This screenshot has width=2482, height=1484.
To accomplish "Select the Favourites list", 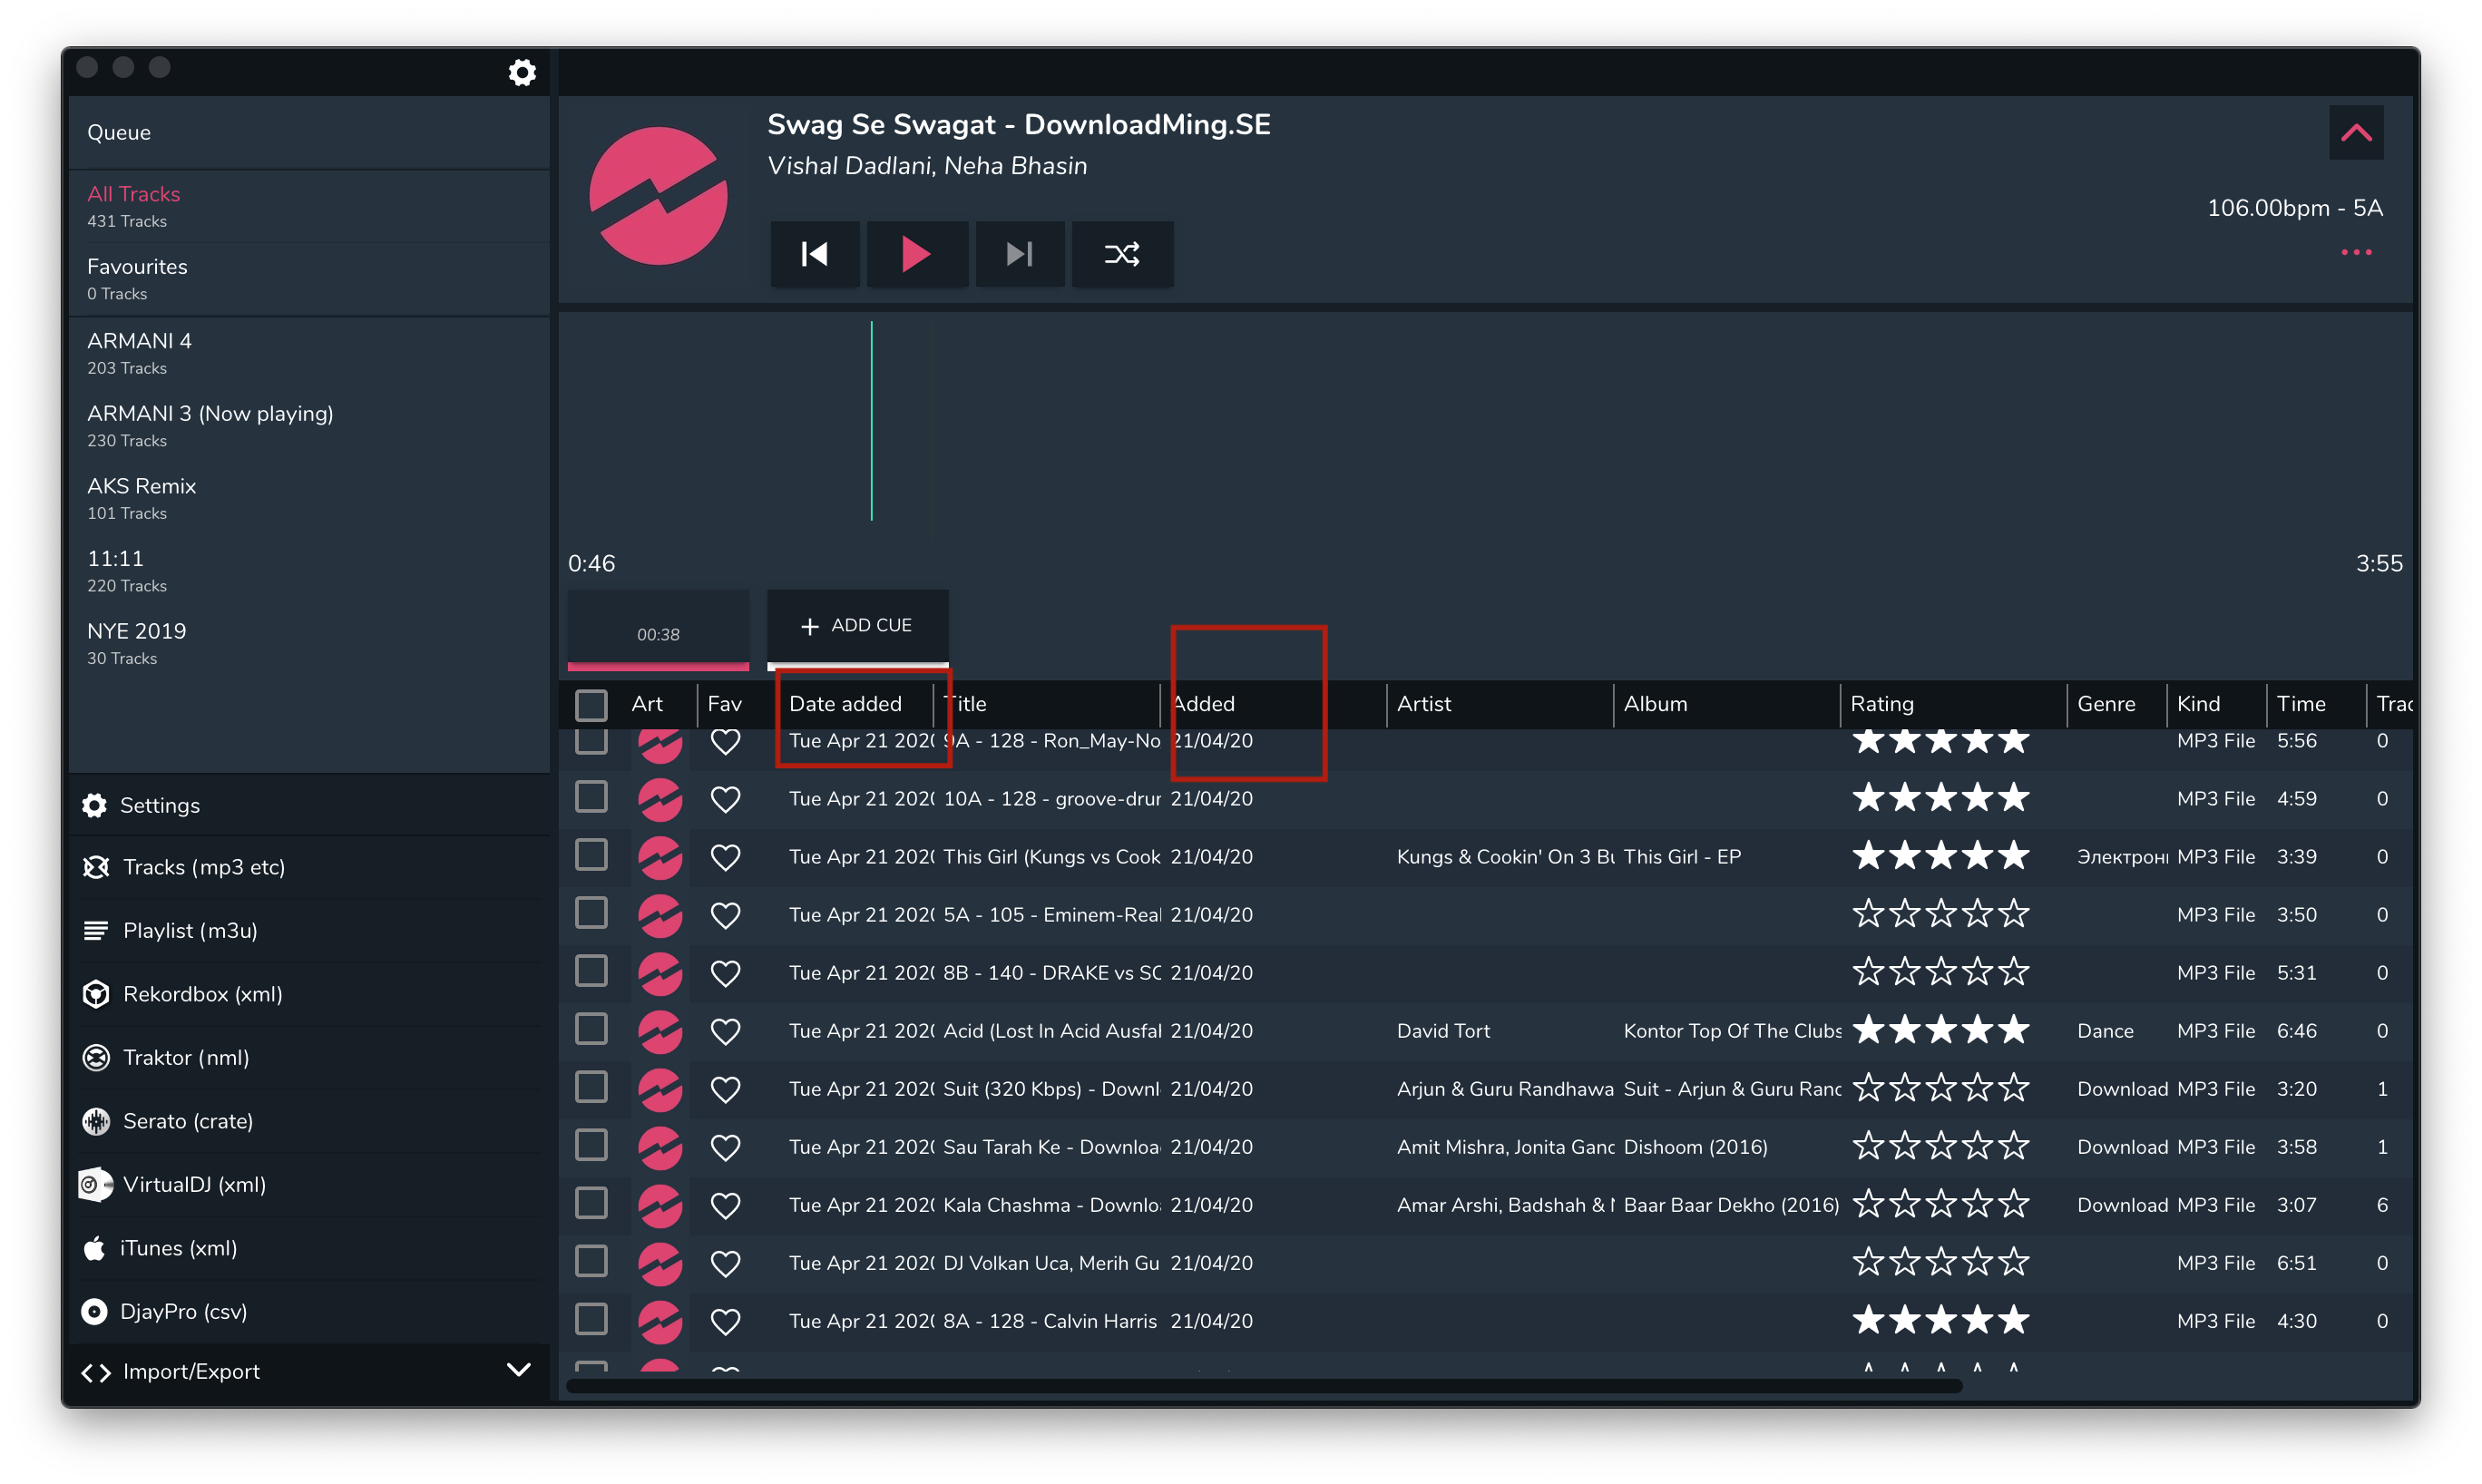I will point(137,278).
